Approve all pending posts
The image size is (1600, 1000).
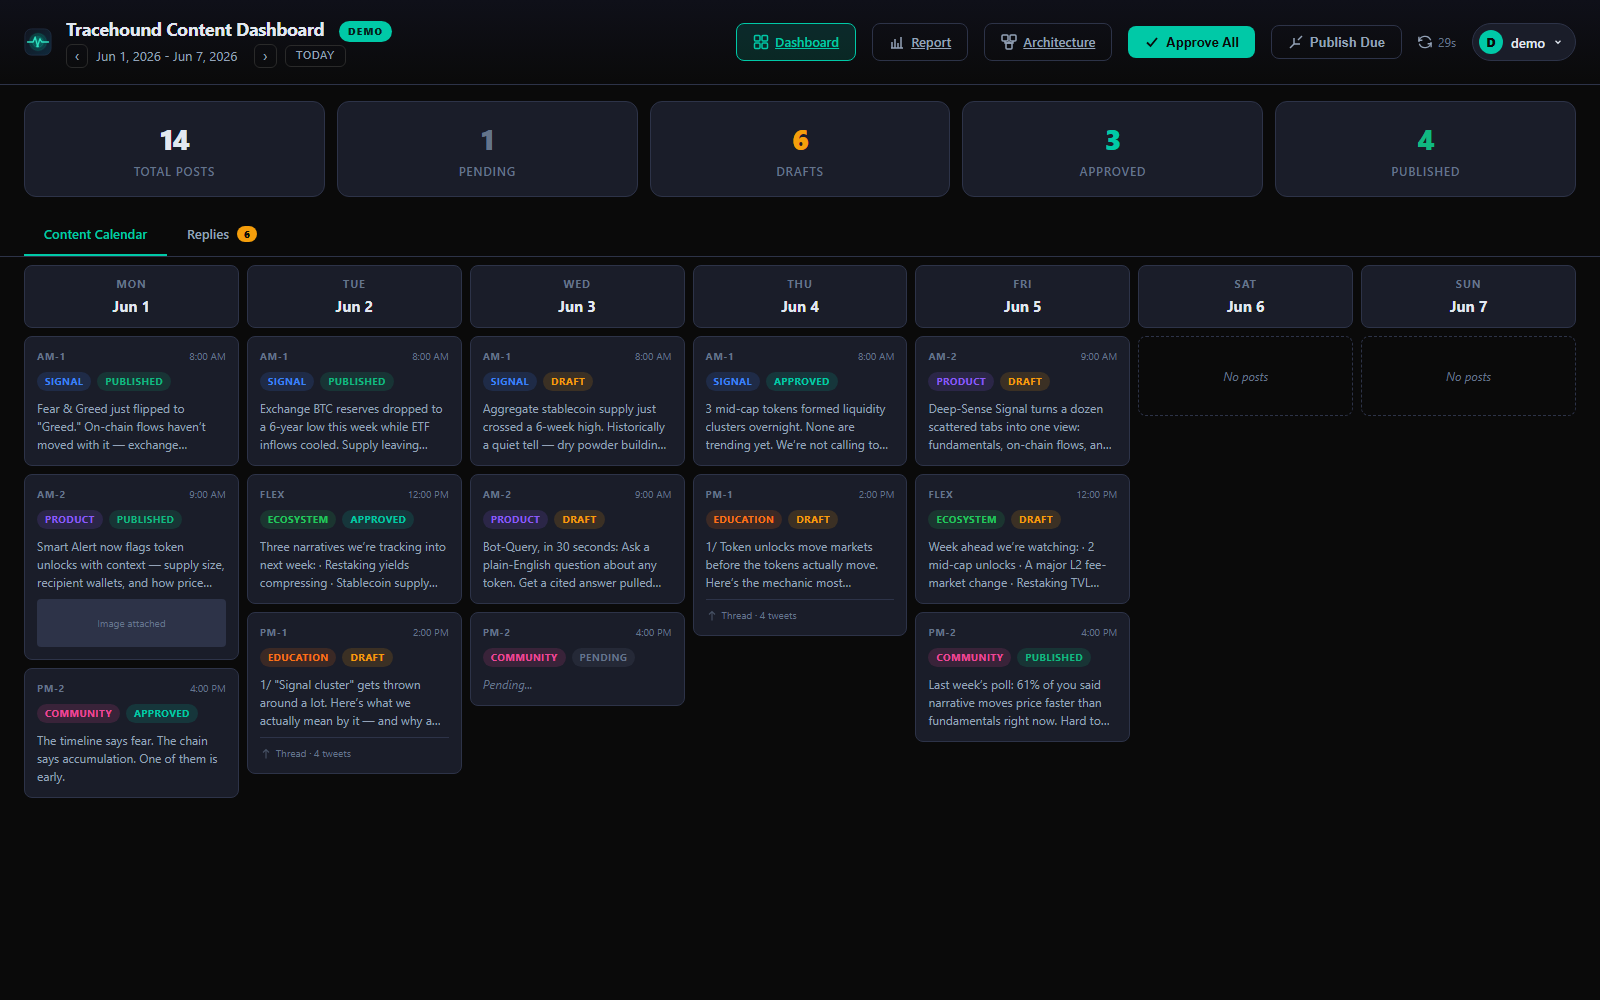[x=1191, y=42]
